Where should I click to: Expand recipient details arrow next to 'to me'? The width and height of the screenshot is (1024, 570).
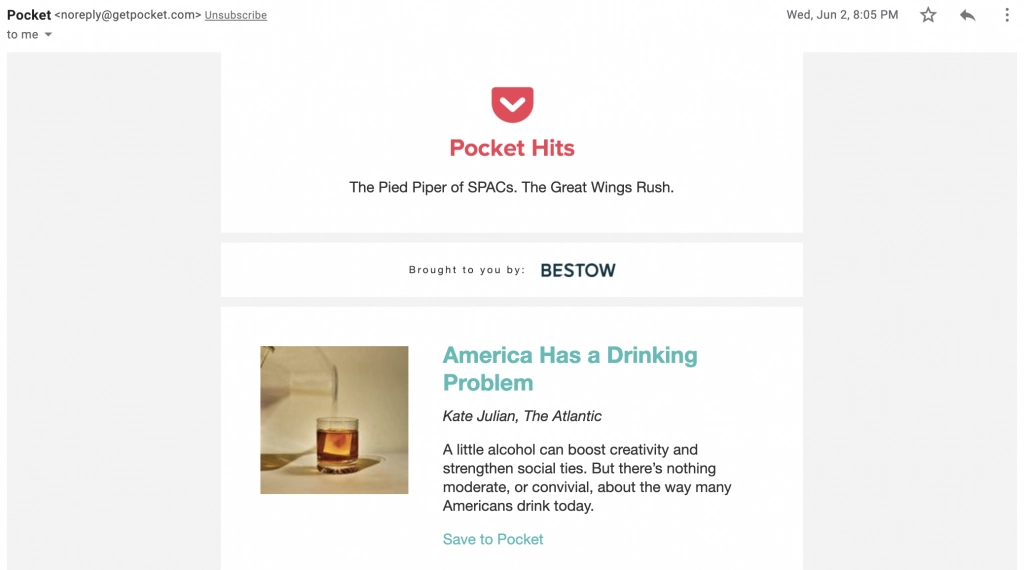click(48, 35)
